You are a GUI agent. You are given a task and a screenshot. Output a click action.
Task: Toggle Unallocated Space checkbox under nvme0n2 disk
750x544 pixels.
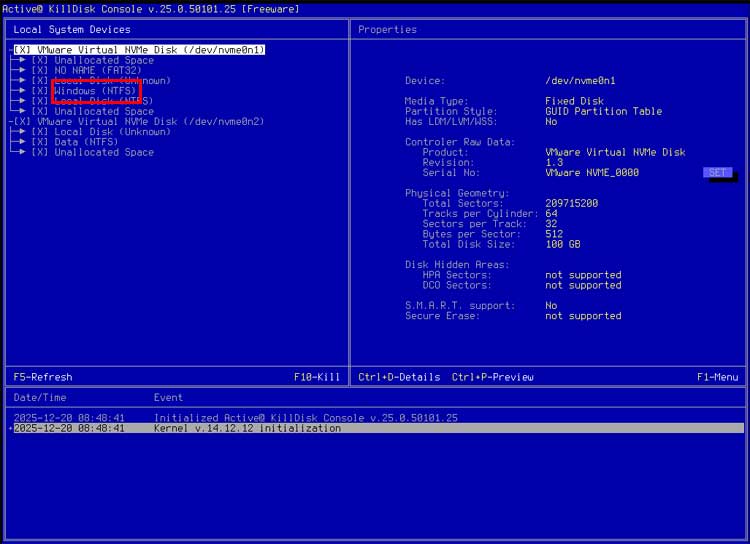[x=40, y=152]
